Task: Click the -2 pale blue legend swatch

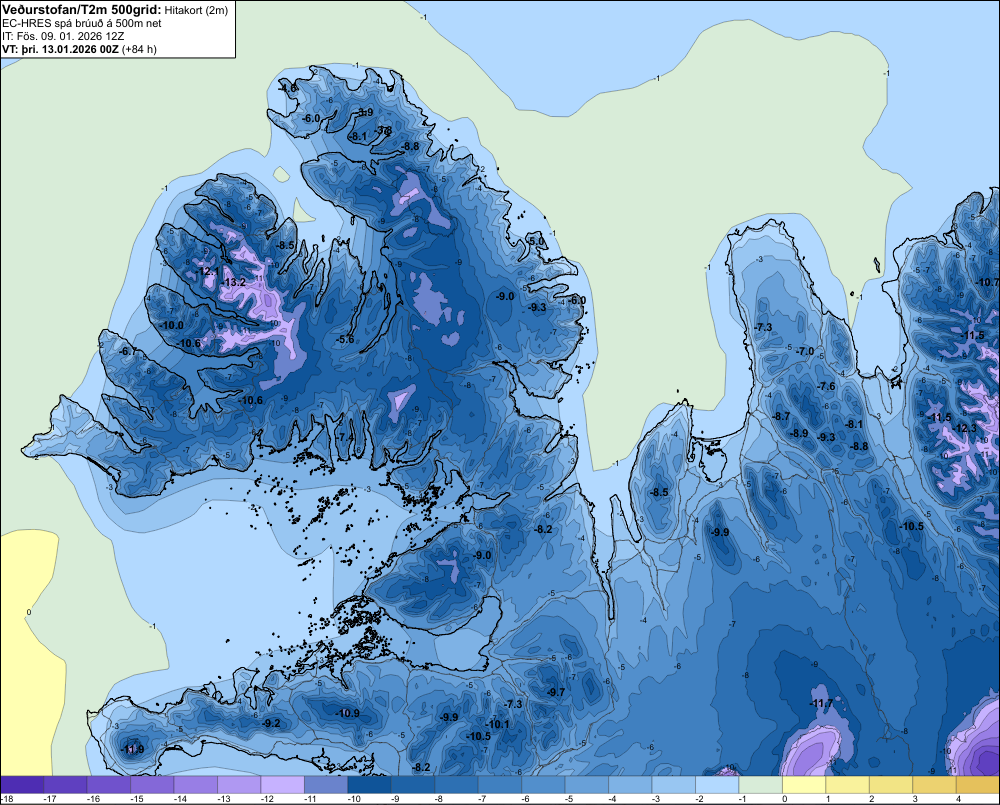Action: (716, 785)
